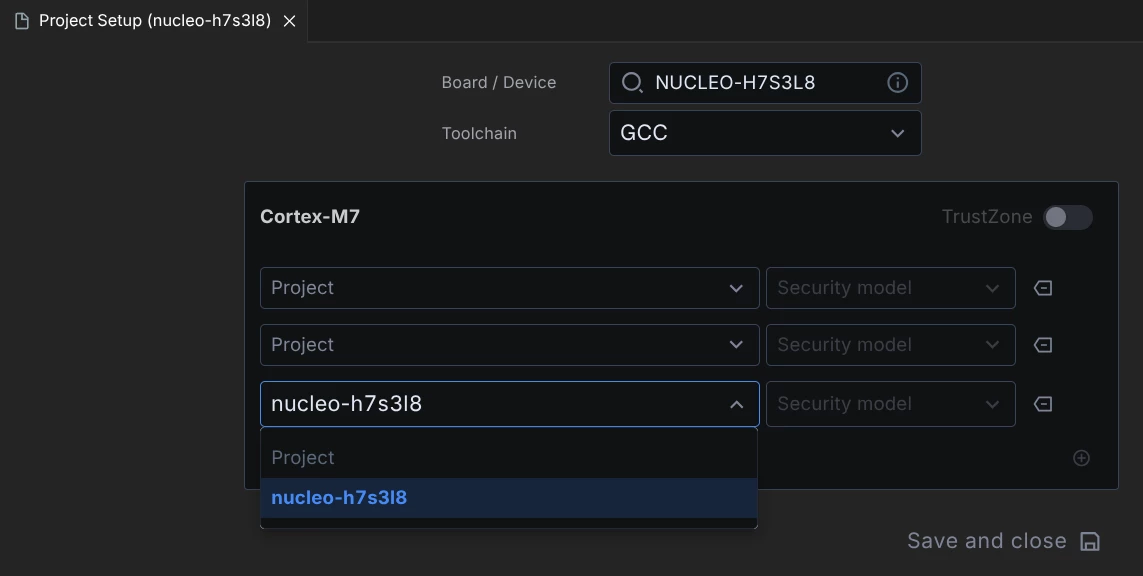The width and height of the screenshot is (1143, 576).
Task: Open the GCC Toolchain dropdown
Action: pos(765,133)
